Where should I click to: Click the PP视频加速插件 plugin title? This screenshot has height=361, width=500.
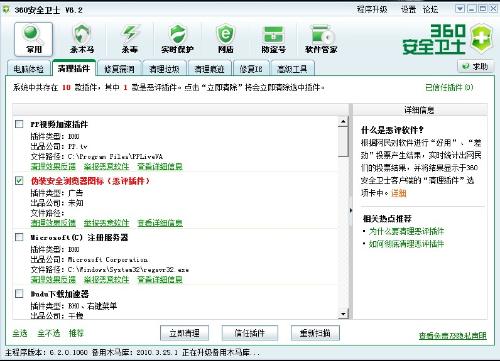click(59, 124)
